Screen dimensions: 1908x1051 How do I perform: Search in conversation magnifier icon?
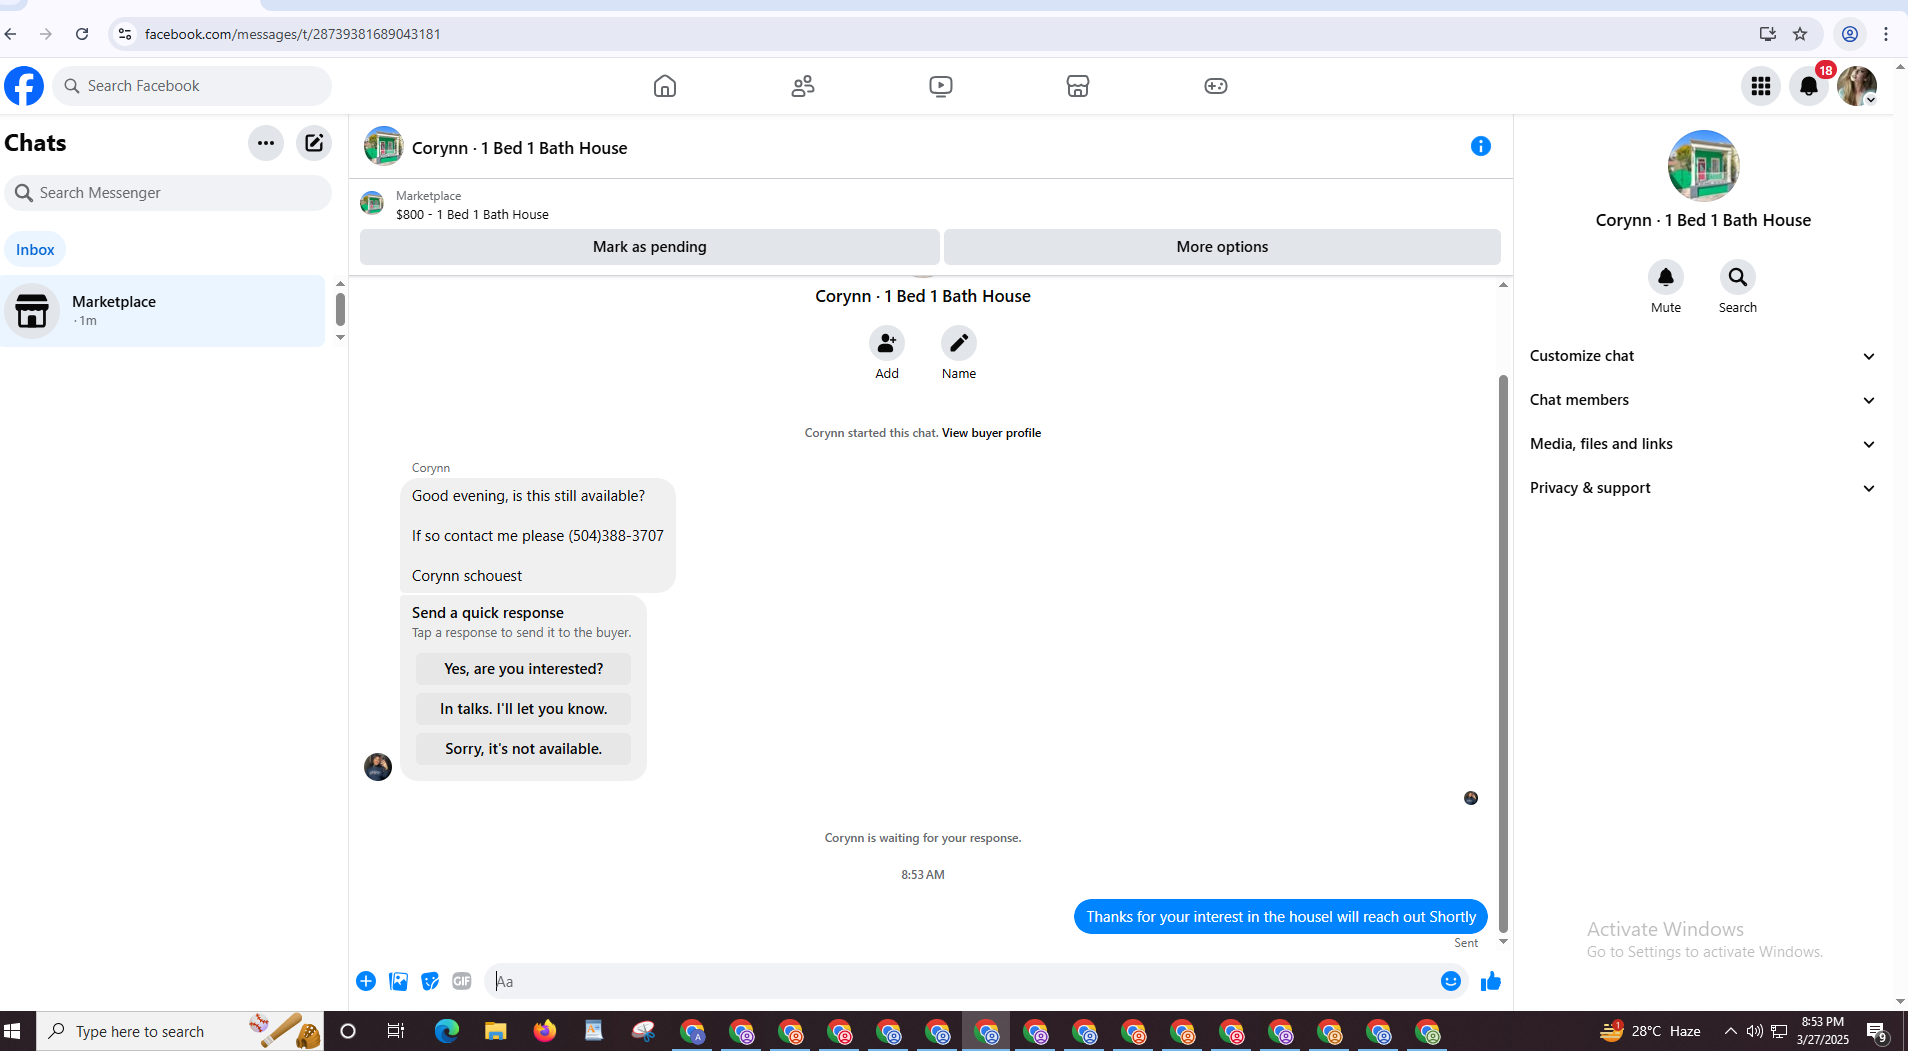pyautogui.click(x=1738, y=277)
